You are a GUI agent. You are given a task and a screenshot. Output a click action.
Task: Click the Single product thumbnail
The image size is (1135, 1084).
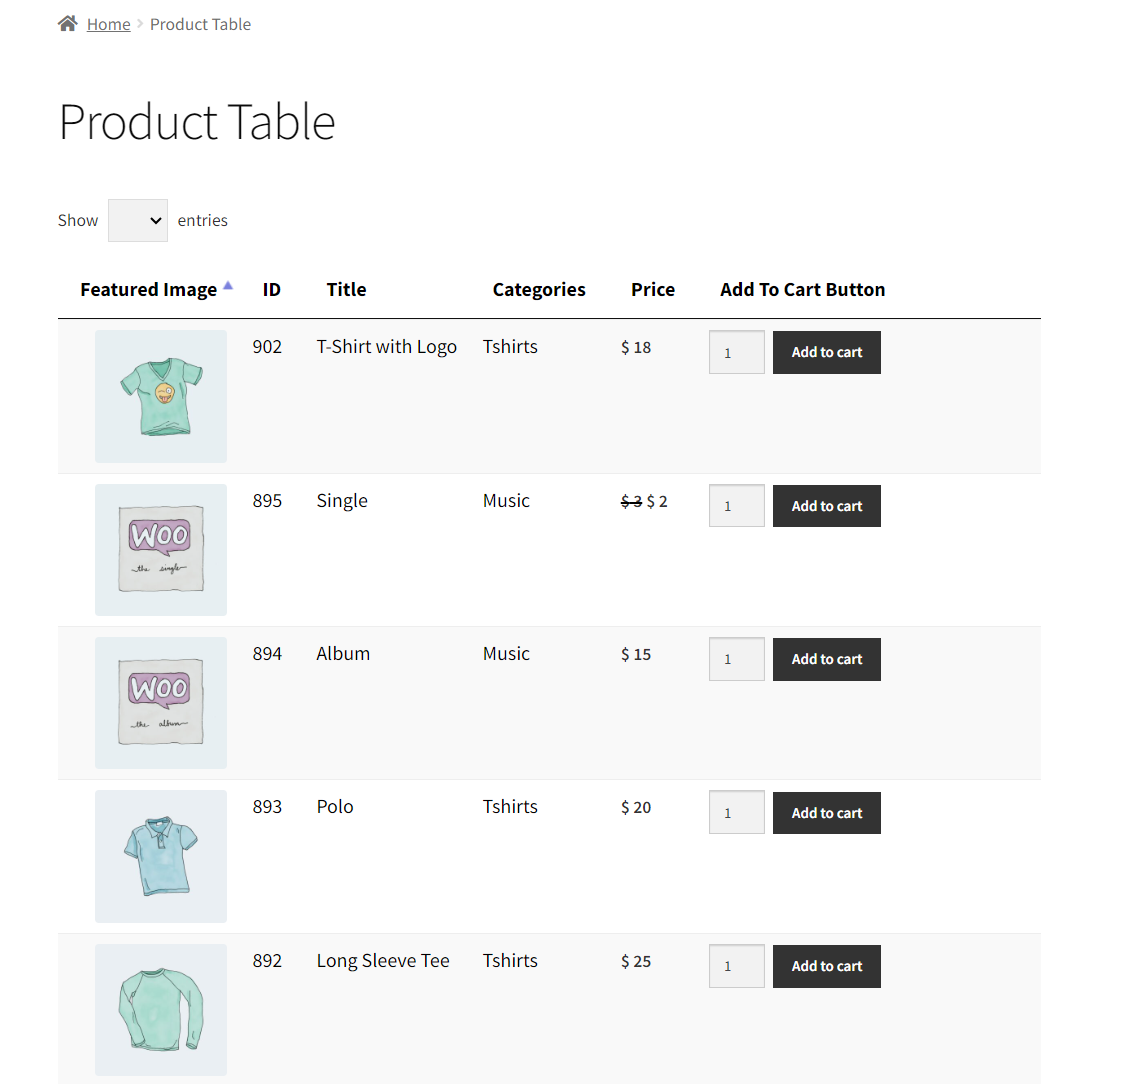point(160,549)
